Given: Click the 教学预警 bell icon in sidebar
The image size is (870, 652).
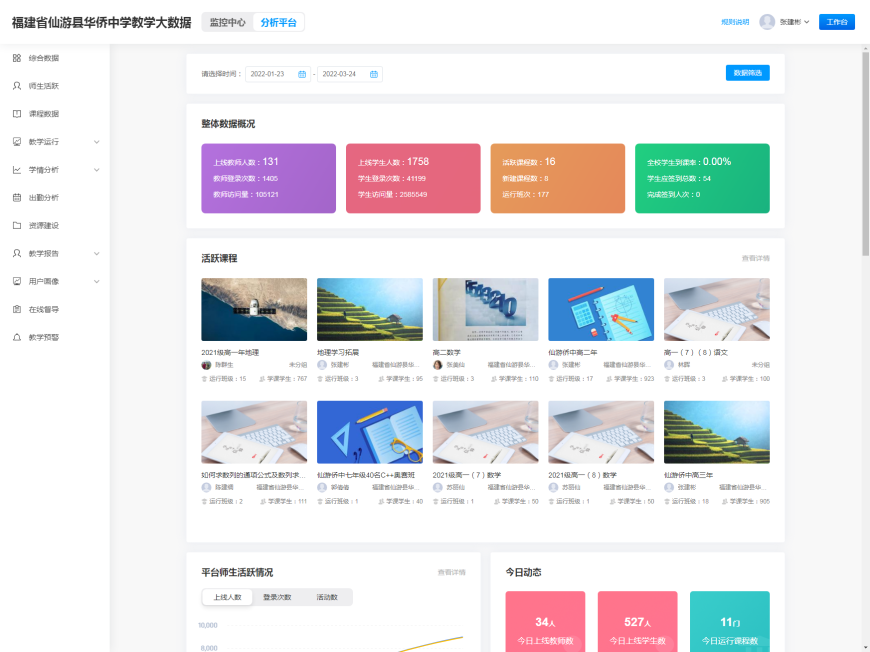Looking at the screenshot, I should point(17,338).
